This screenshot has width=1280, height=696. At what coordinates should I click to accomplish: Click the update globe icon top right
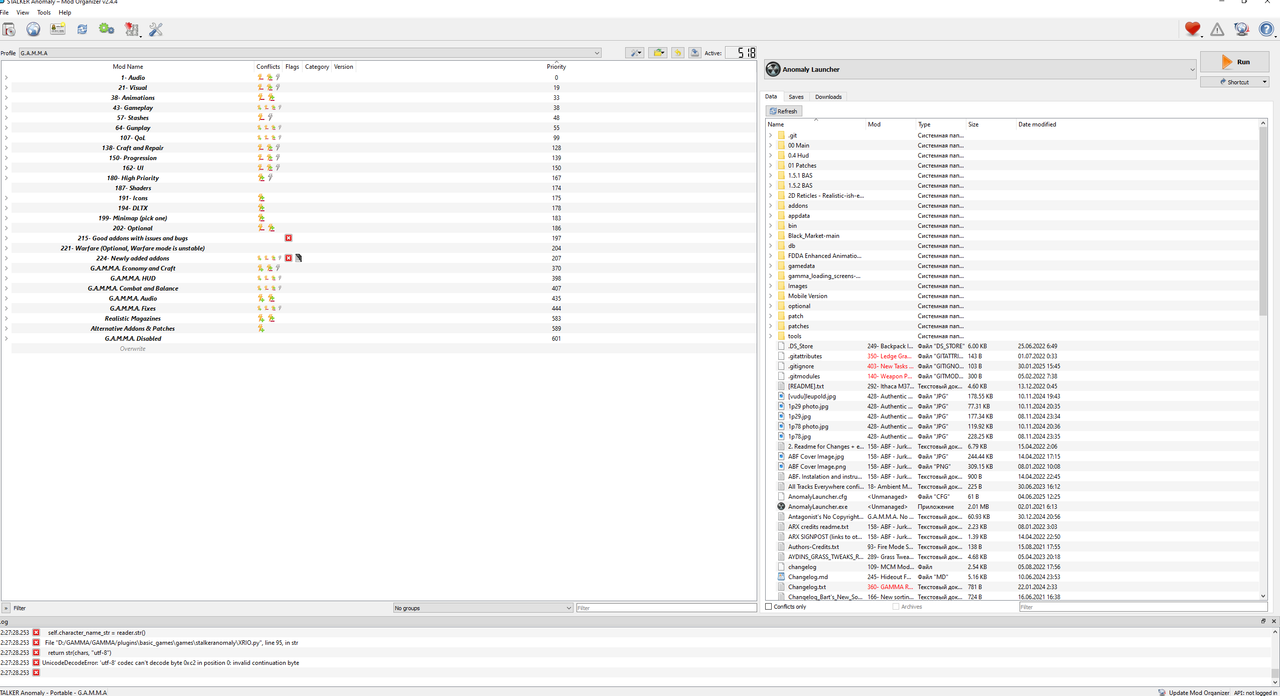1242,30
